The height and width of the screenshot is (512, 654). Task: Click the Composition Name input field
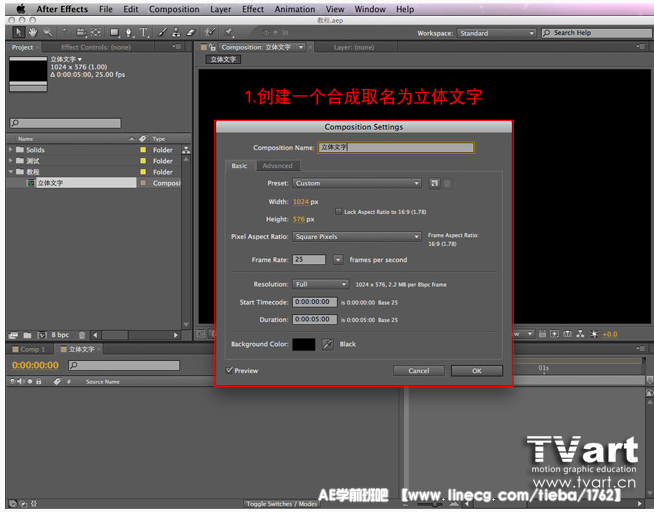click(396, 147)
